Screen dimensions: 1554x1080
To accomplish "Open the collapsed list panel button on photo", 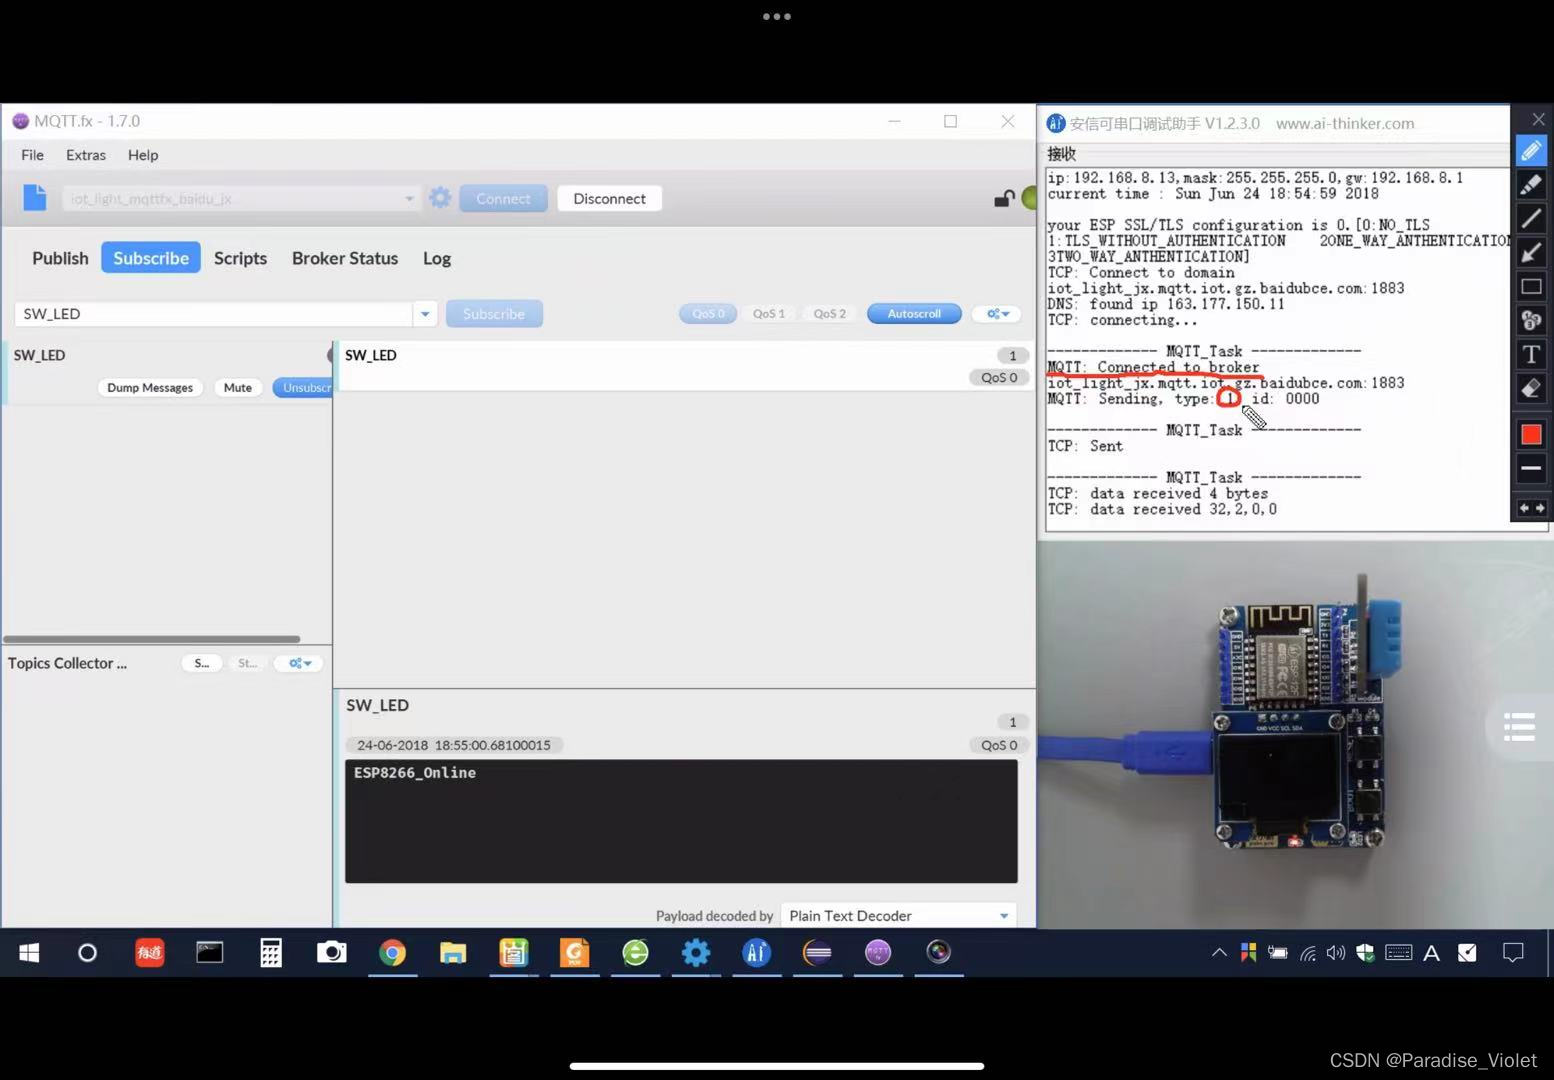I will click(x=1519, y=727).
